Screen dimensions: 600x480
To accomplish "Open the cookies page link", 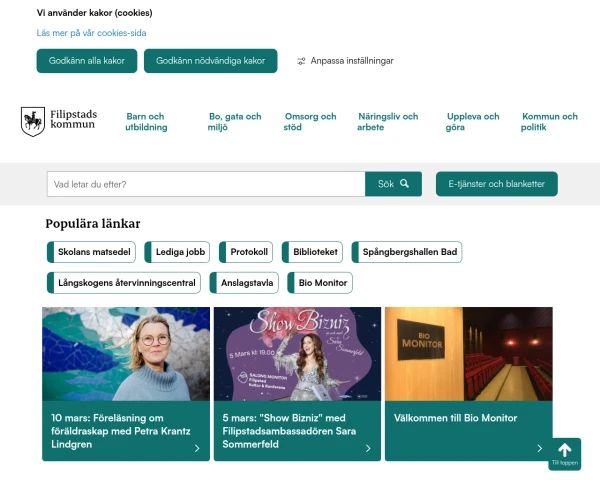I will coord(91,33).
